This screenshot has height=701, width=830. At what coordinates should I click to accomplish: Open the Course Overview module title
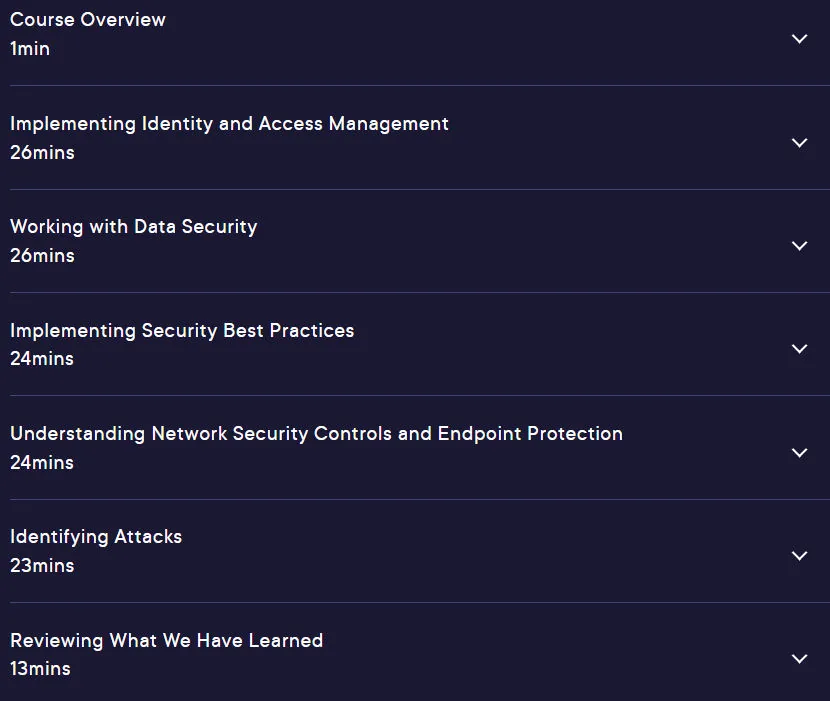(x=88, y=20)
